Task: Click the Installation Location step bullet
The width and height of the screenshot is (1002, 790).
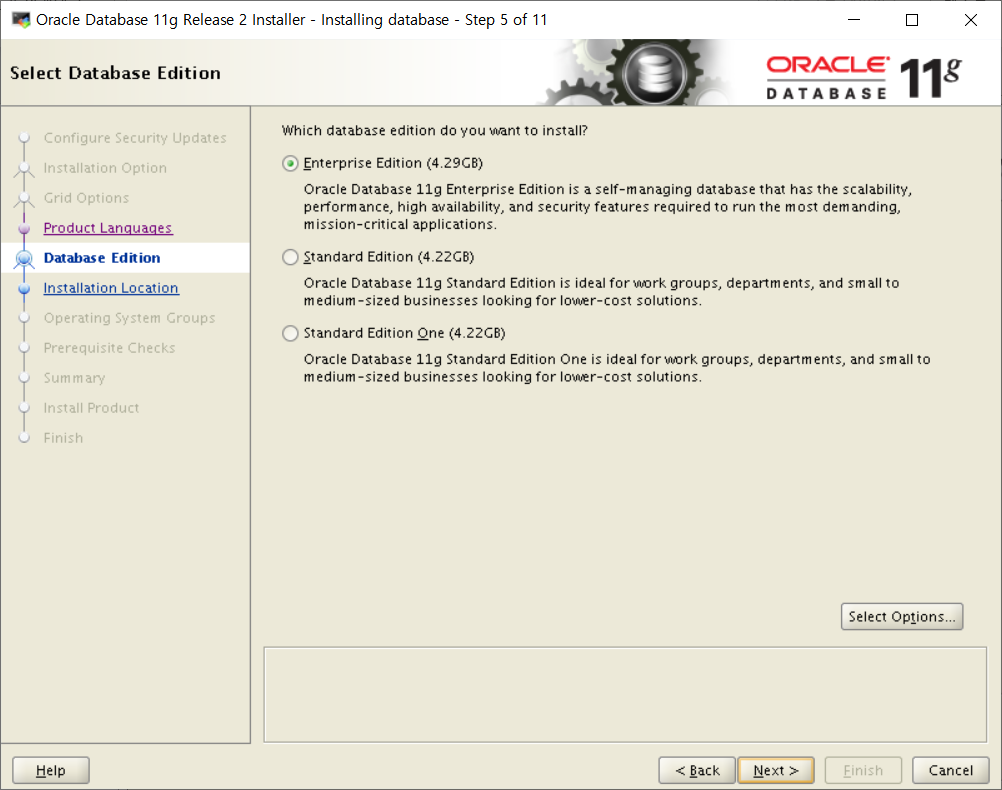Action: tap(24, 288)
